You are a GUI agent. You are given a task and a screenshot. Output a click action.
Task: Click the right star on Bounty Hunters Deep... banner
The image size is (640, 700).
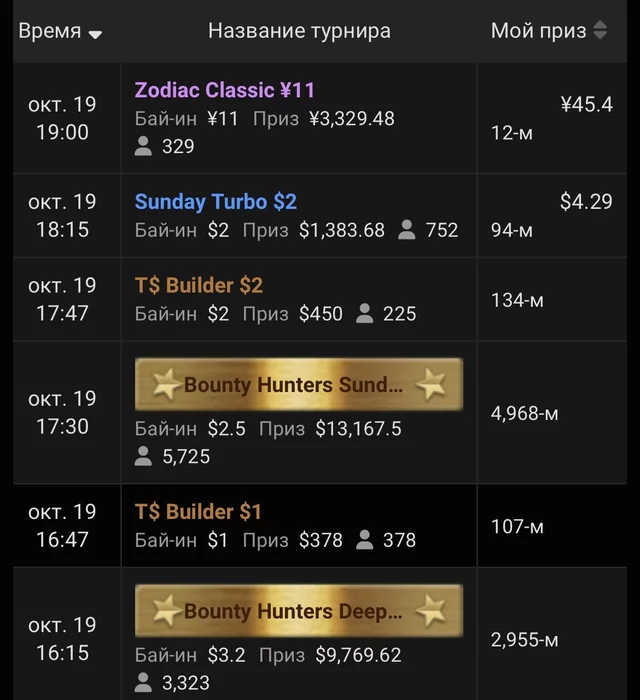point(431,610)
